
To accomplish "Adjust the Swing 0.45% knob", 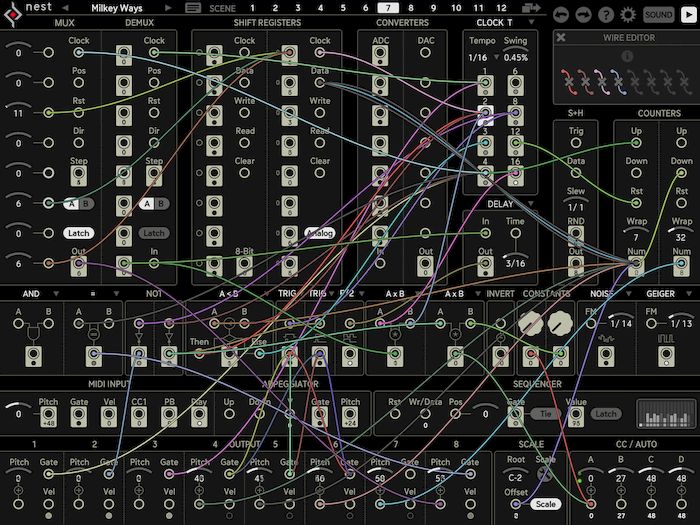I will 516,57.
